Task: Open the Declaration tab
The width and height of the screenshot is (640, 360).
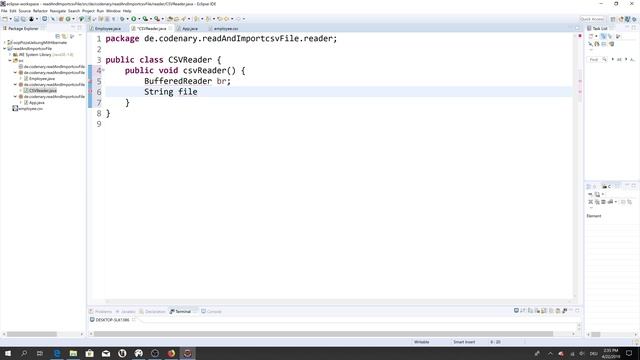Action: [155, 311]
